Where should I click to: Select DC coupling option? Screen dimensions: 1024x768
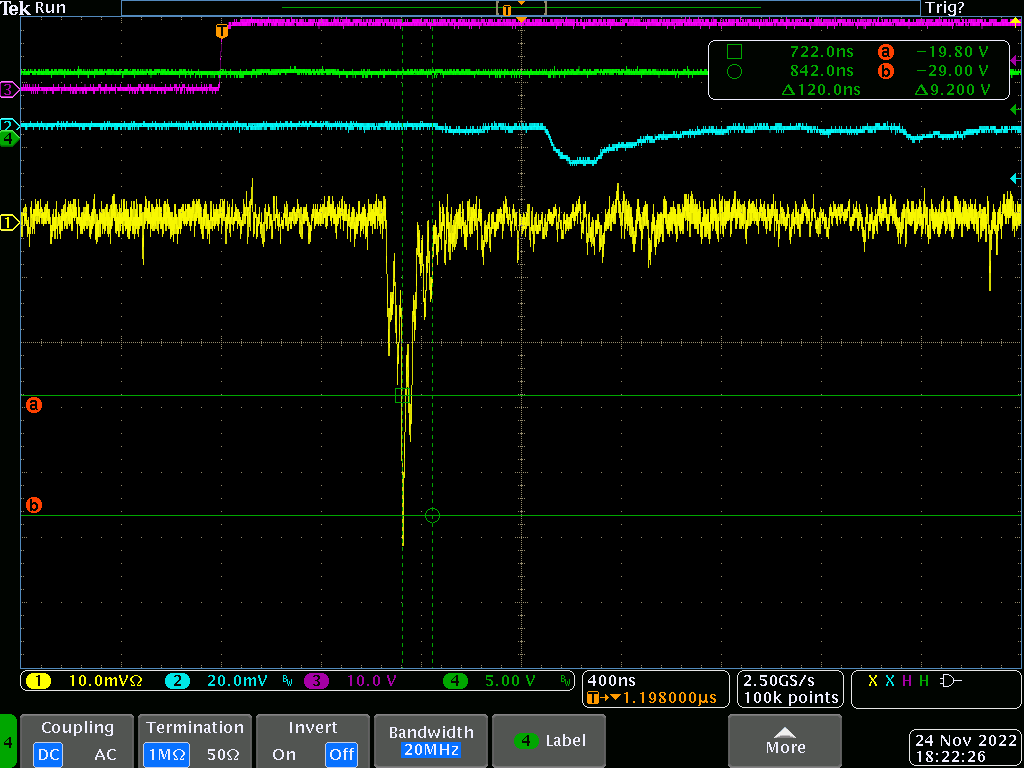48,754
